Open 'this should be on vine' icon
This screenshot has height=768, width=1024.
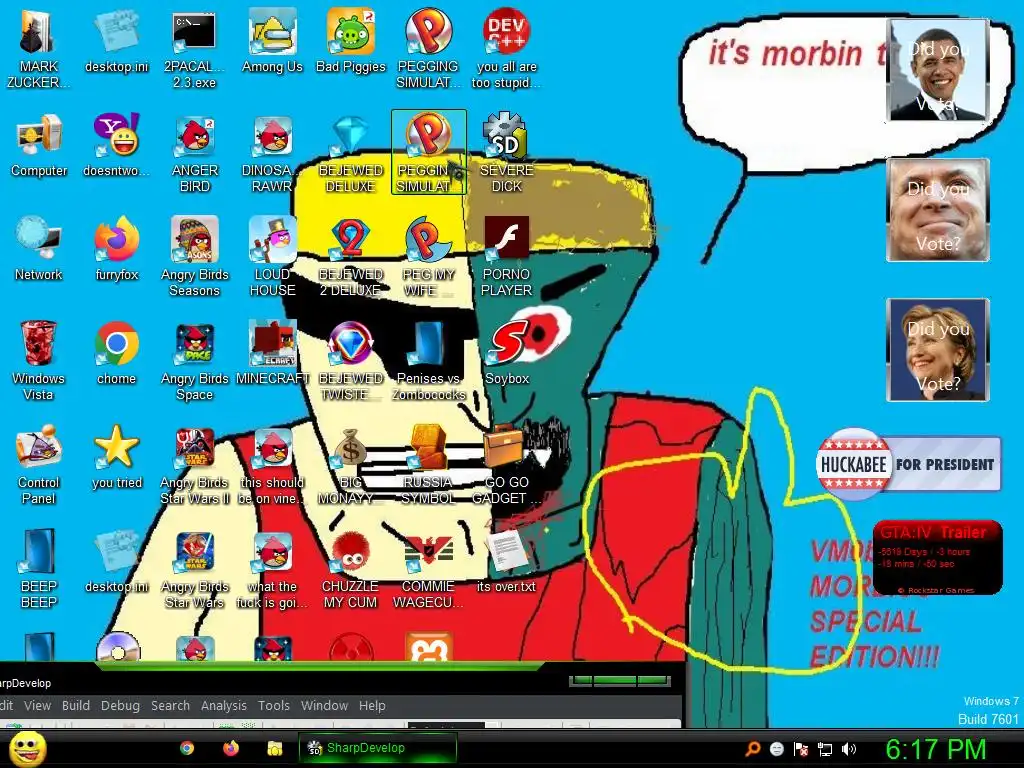click(x=272, y=465)
